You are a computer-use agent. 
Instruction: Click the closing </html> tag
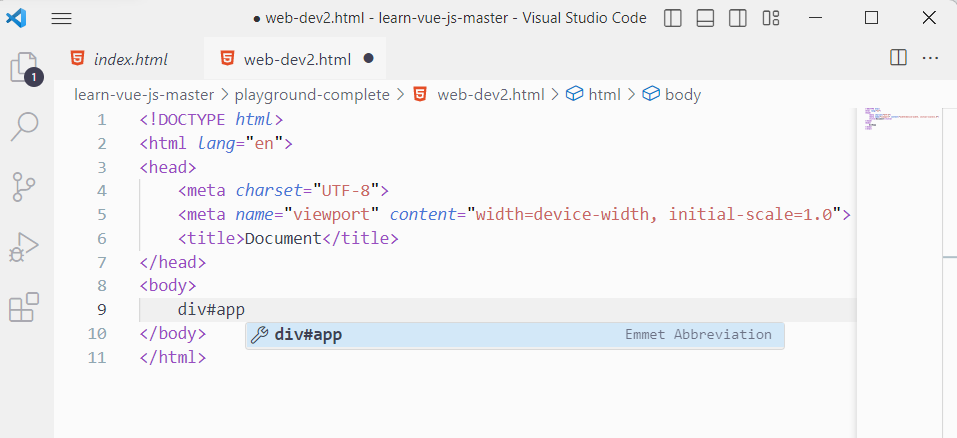pos(173,357)
